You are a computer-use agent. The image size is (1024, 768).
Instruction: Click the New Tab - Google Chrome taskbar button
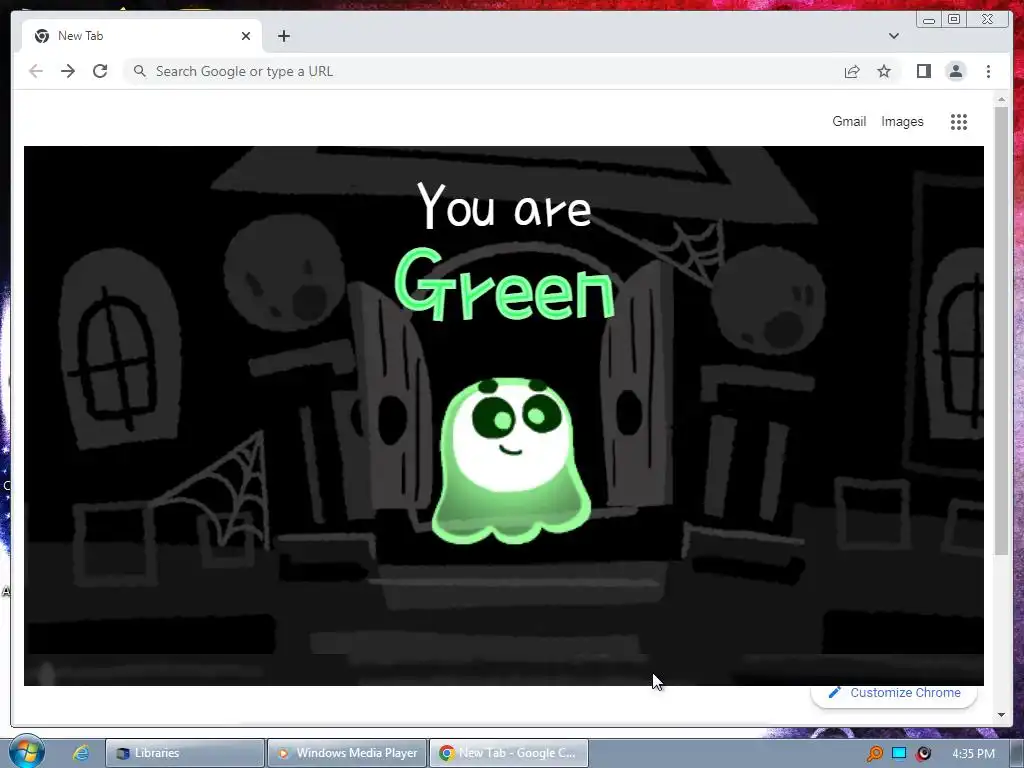coord(509,753)
